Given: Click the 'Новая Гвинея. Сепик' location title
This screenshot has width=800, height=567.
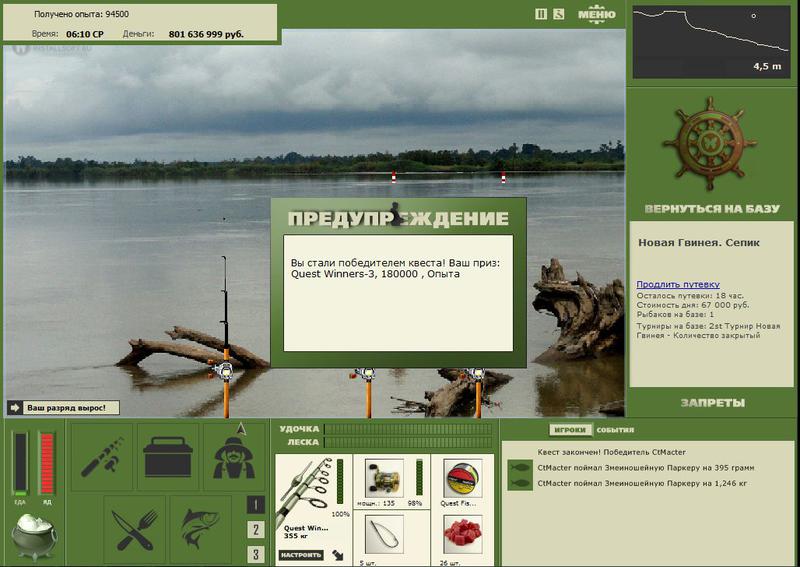Looking at the screenshot, I should point(698,243).
